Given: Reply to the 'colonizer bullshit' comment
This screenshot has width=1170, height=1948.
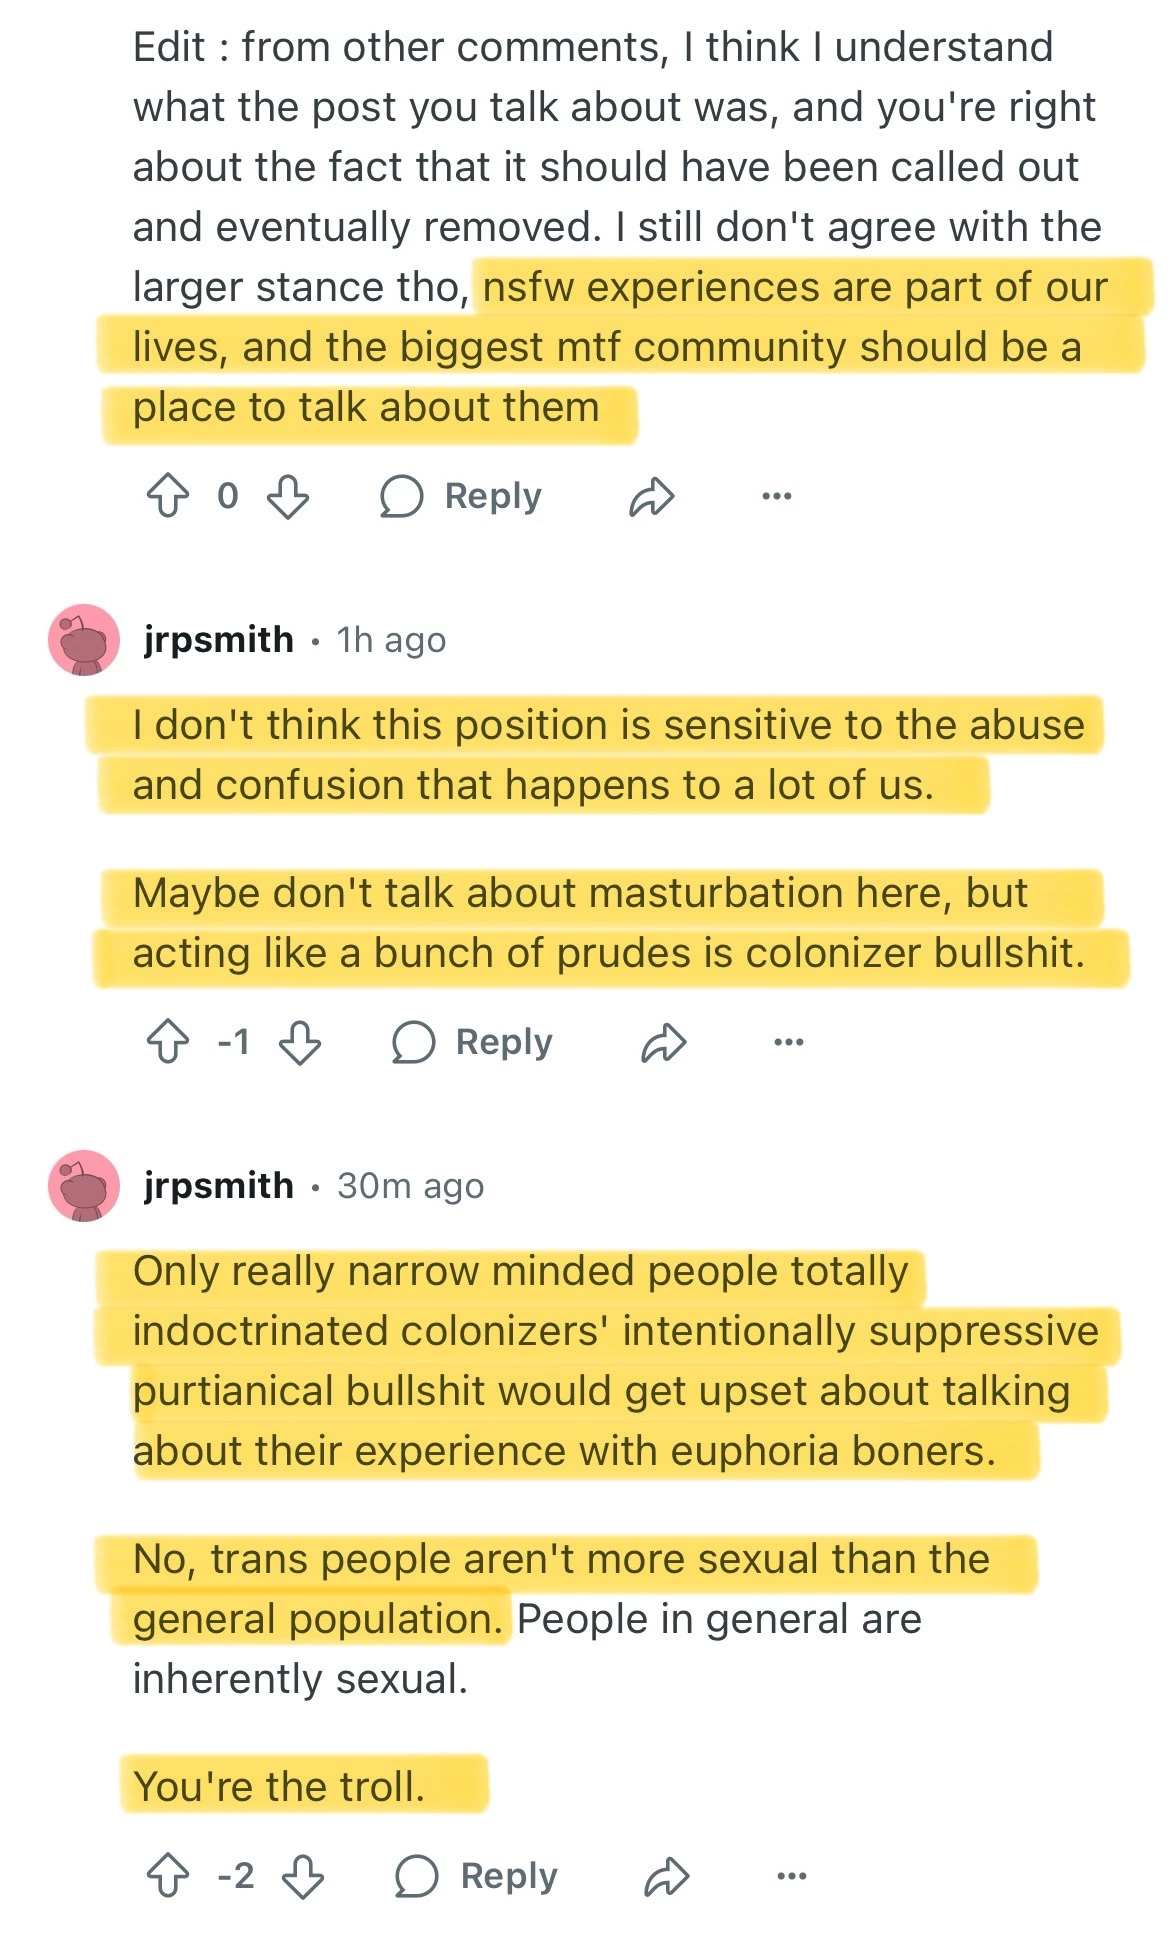Looking at the screenshot, I should (x=472, y=1042).
